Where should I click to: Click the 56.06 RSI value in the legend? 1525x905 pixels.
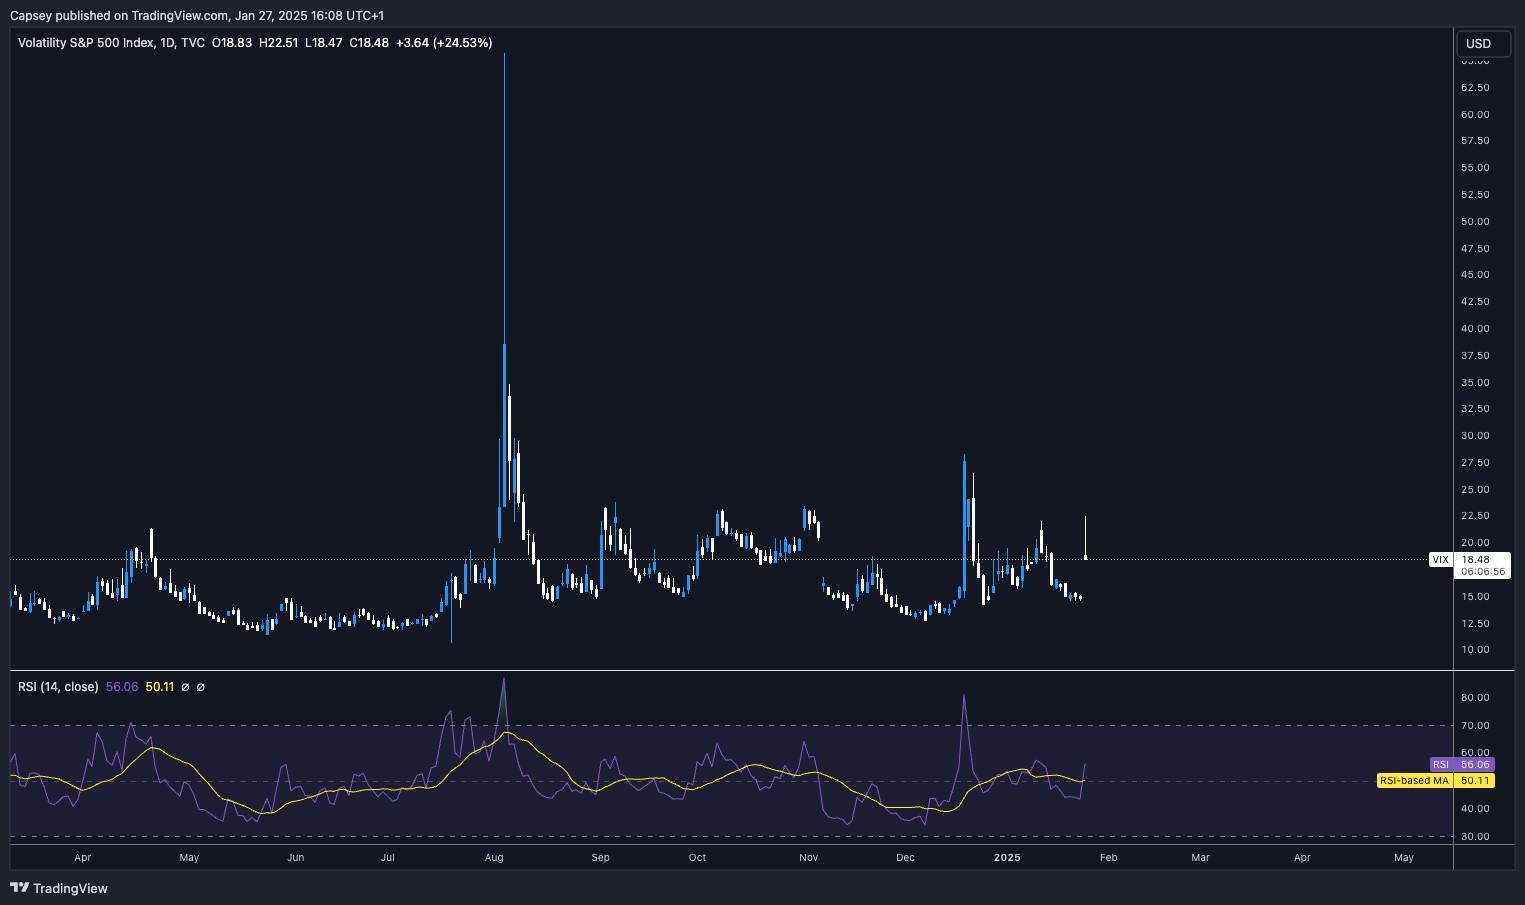[x=120, y=687]
